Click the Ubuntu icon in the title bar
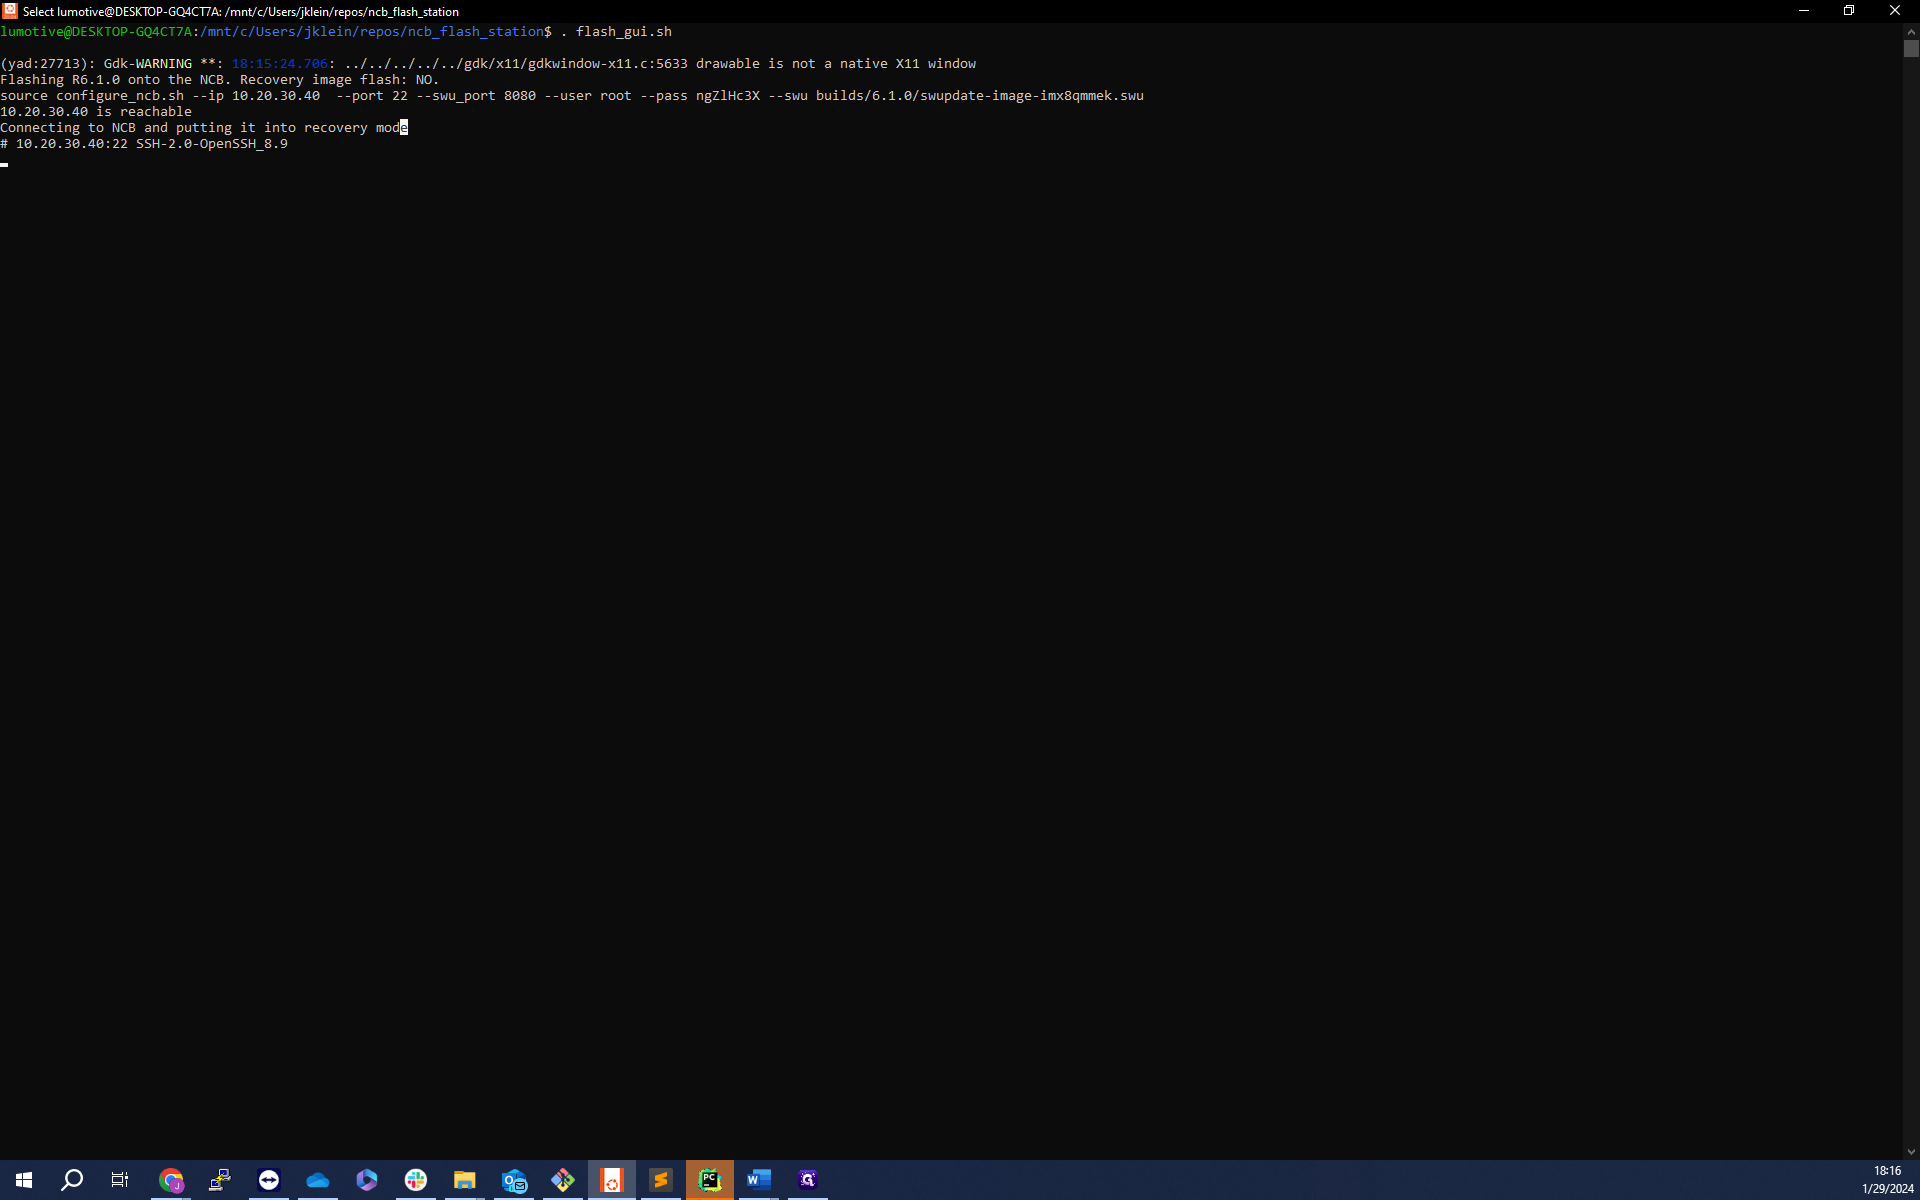This screenshot has height=1200, width=1920. pyautogui.click(x=10, y=11)
